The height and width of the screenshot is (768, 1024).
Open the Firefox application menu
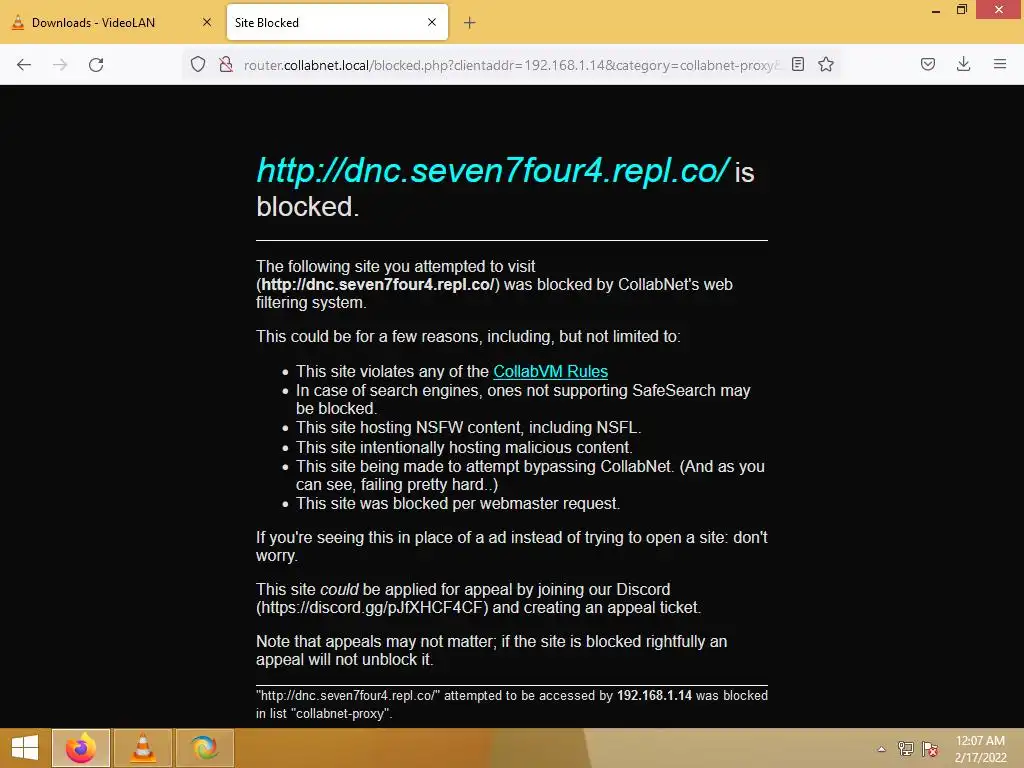click(x=999, y=64)
